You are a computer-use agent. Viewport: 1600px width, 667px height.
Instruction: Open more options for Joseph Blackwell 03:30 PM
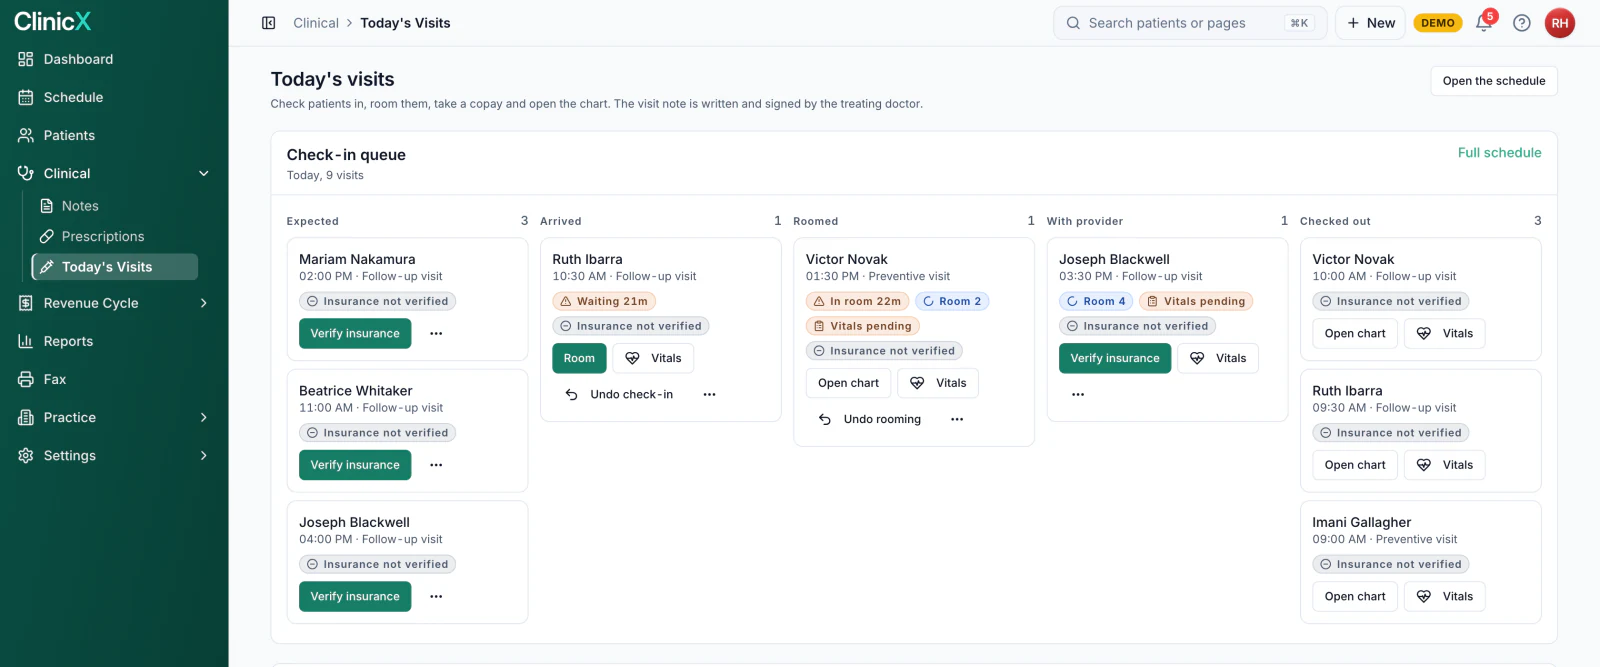coord(1078,395)
